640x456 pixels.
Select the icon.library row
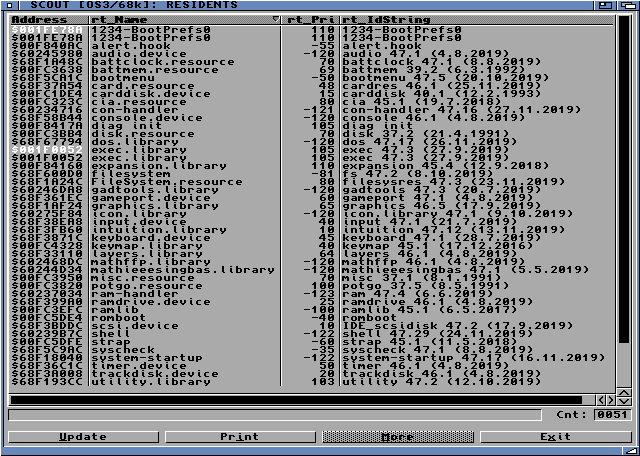pos(311,214)
